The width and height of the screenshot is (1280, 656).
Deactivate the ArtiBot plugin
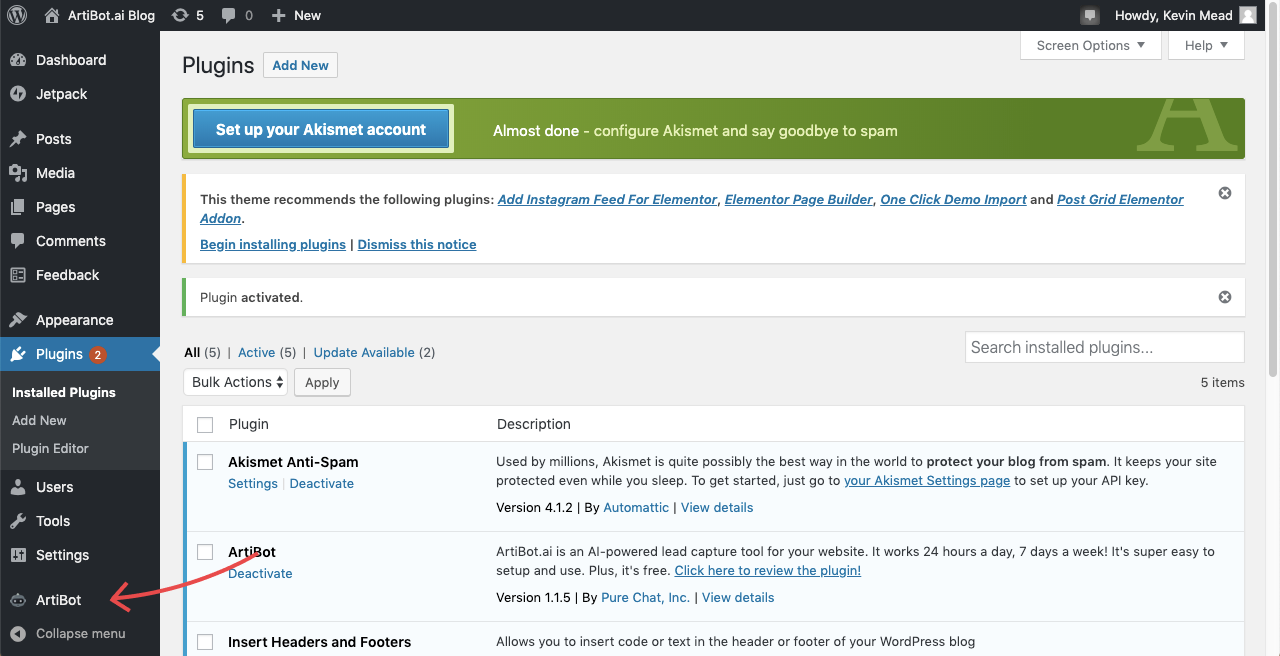pos(260,573)
